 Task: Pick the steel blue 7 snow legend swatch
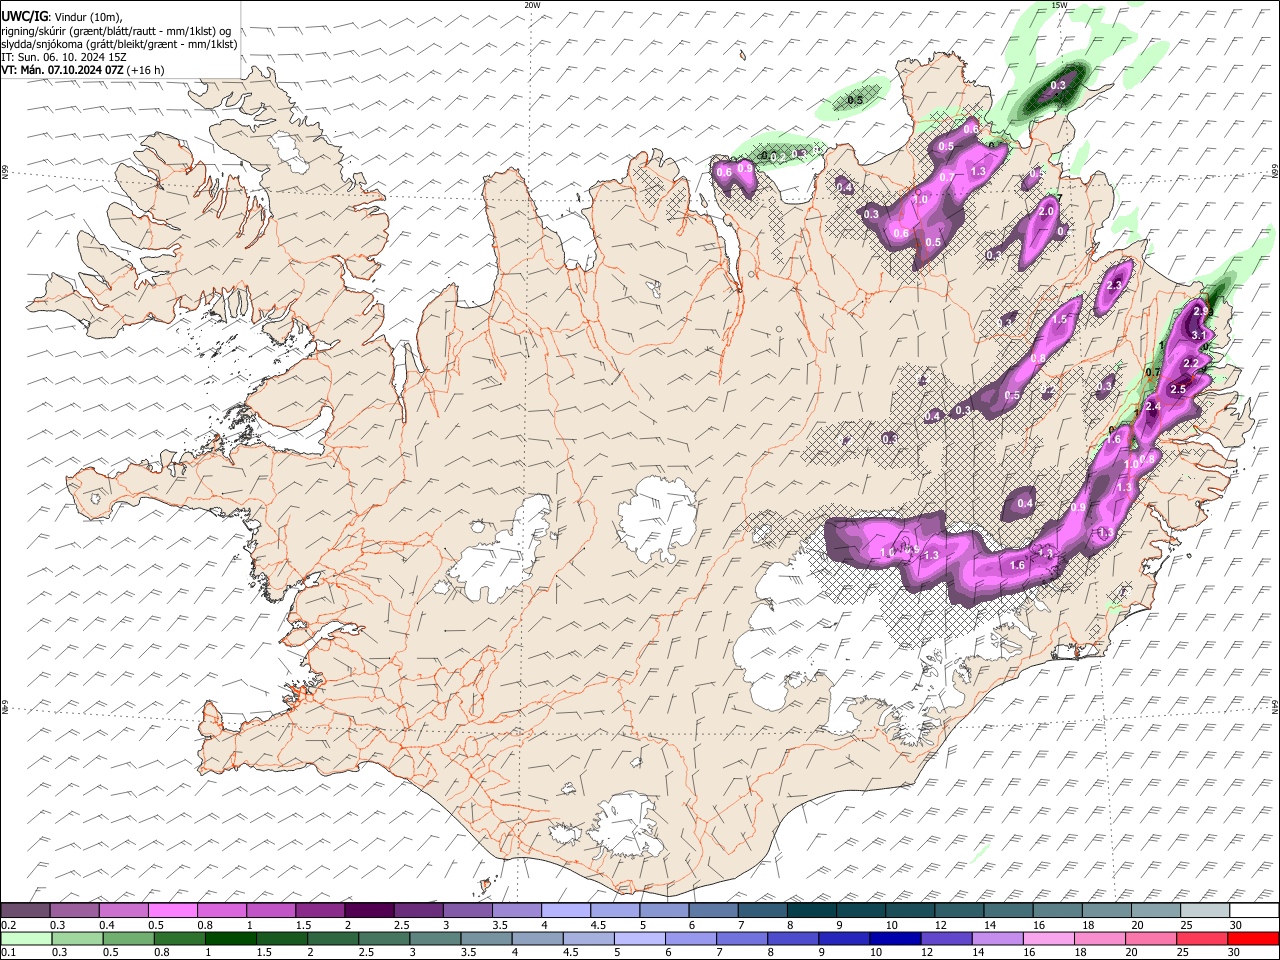[761, 911]
